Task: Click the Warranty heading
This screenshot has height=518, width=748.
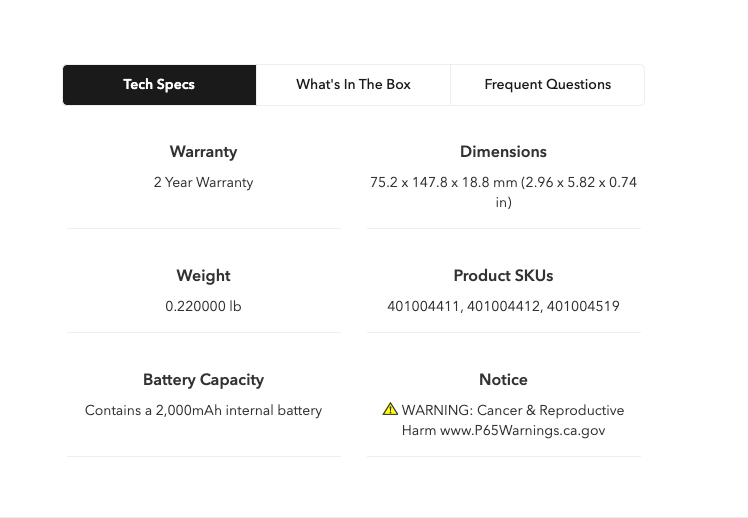Action: (203, 152)
